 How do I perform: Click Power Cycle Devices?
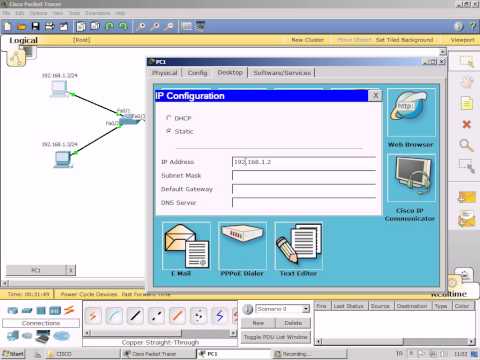[89, 294]
